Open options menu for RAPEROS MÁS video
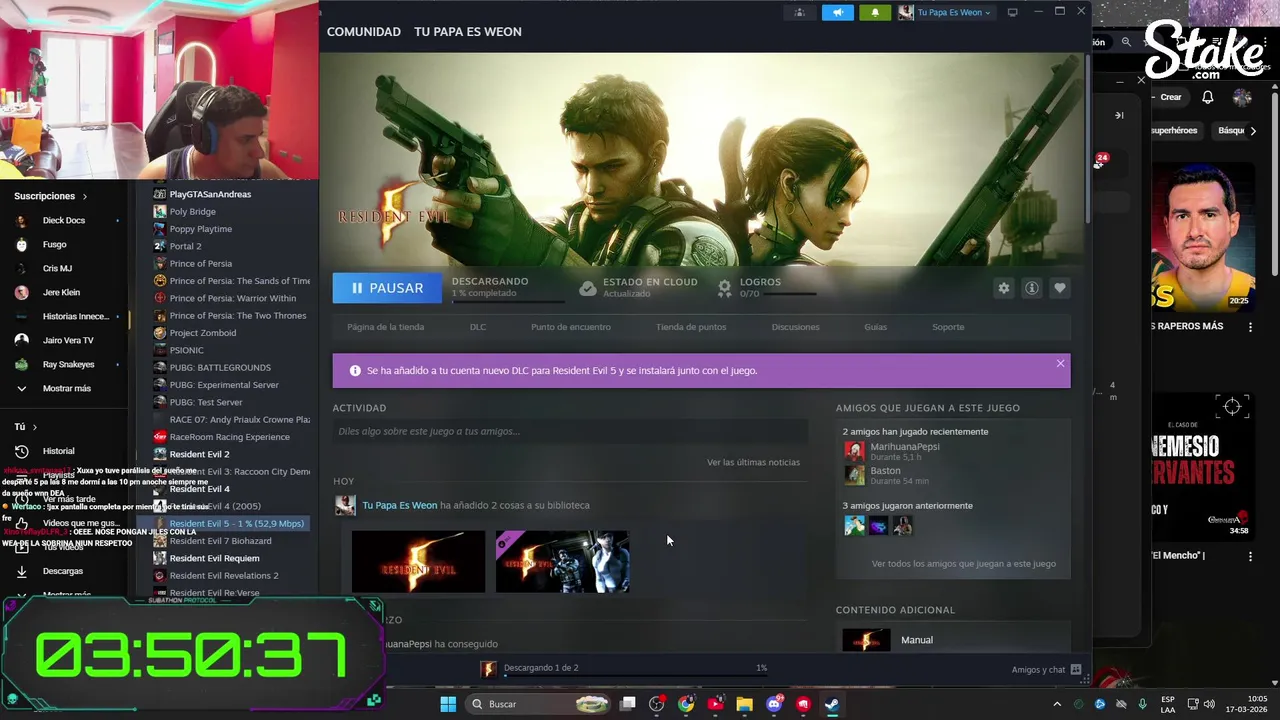1280x720 pixels. pyautogui.click(x=1250, y=327)
